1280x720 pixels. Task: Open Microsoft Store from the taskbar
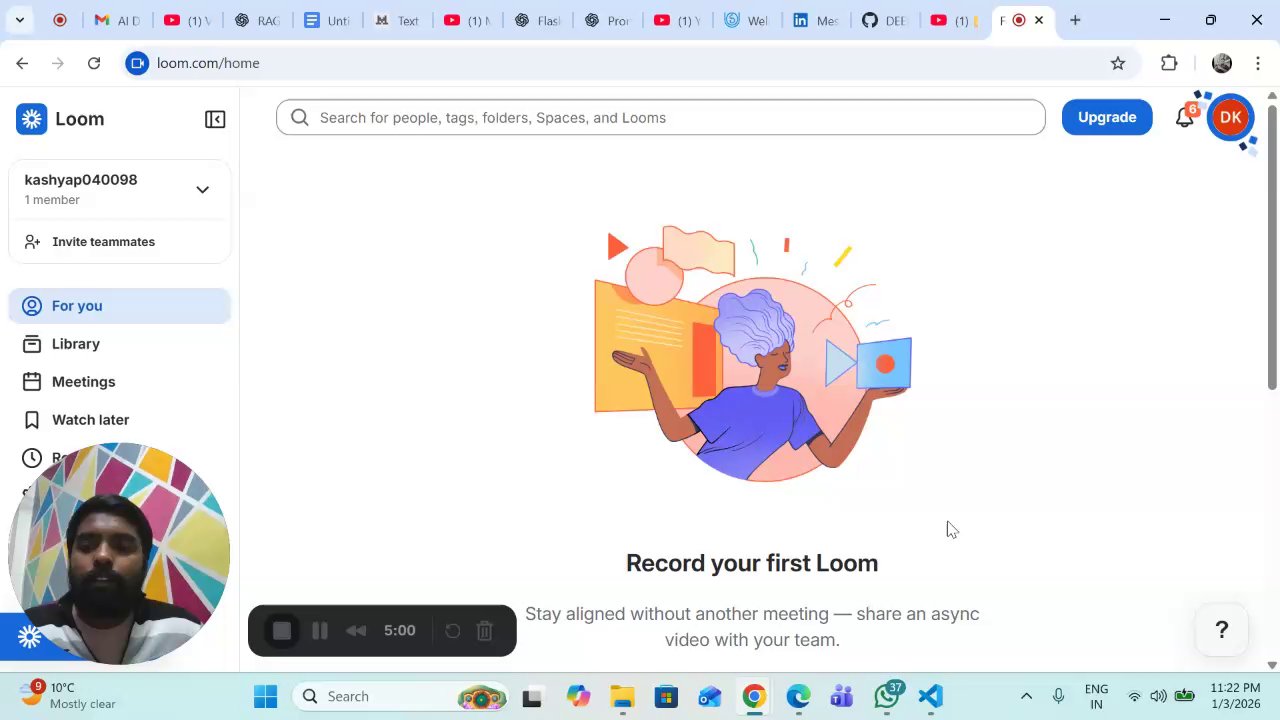(x=666, y=696)
